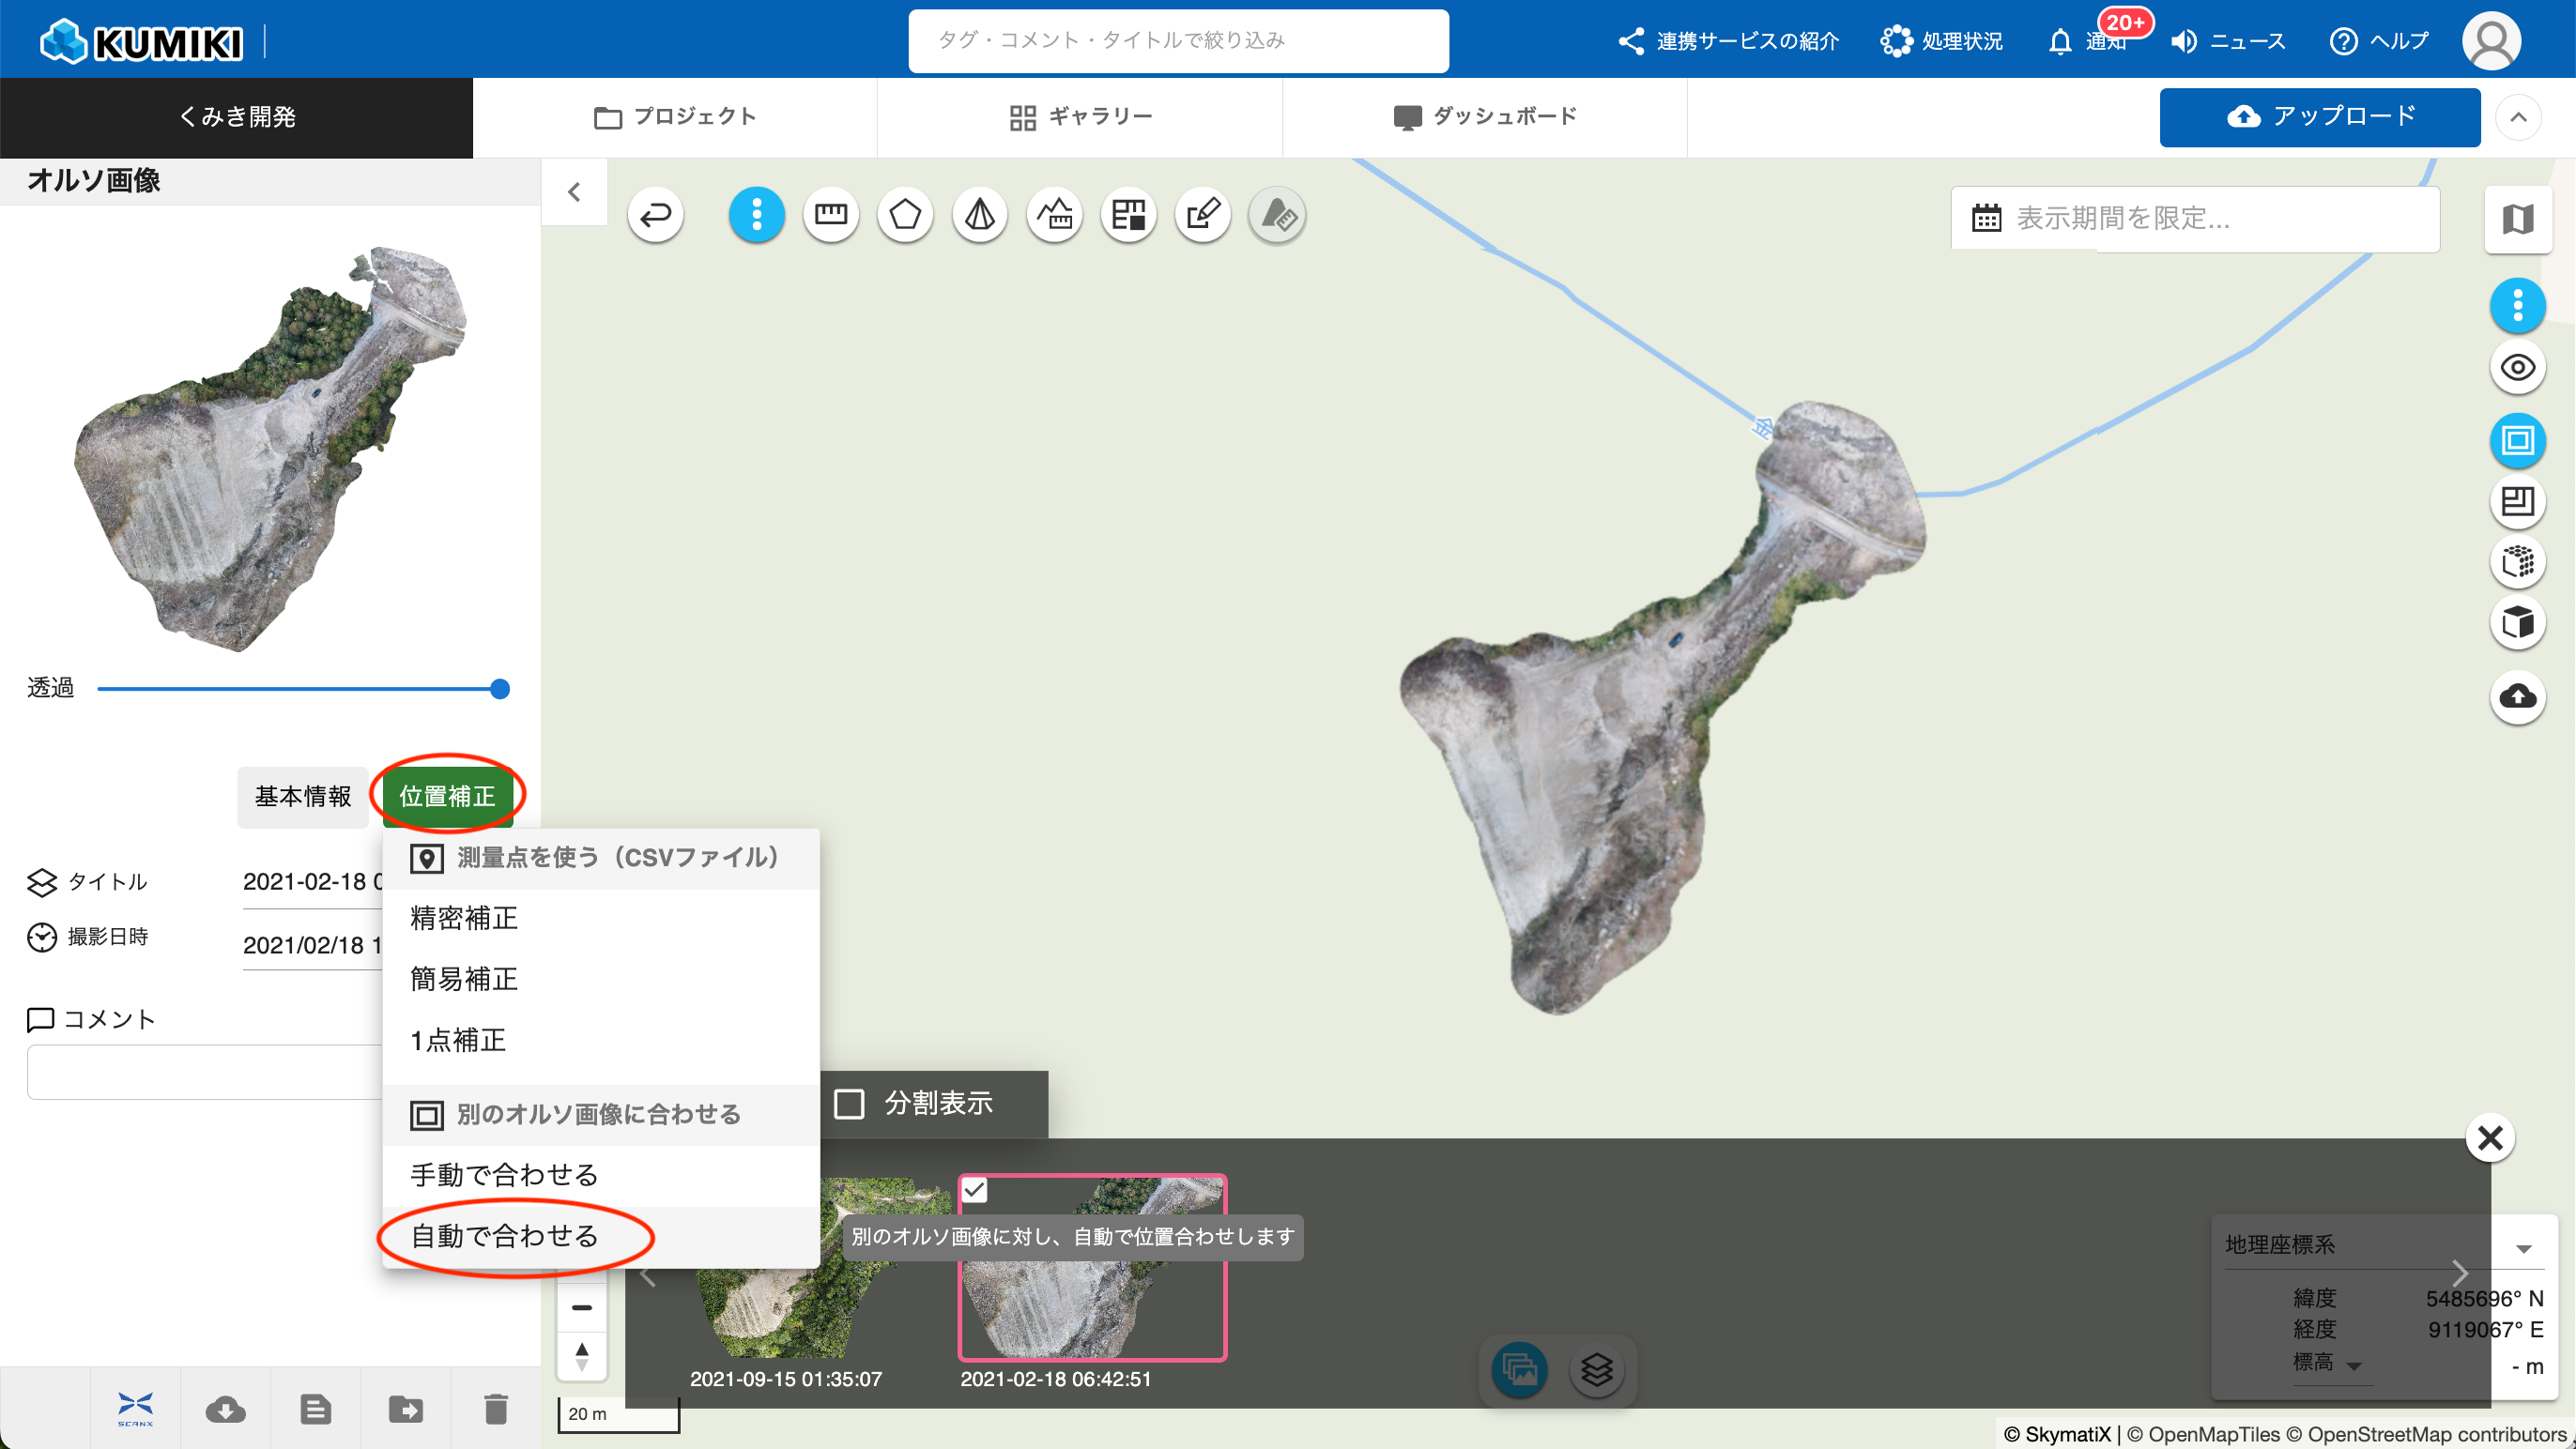Image resolution: width=2576 pixels, height=1449 pixels.
Task: Select the ruler distance measurement tool
Action: (830, 214)
